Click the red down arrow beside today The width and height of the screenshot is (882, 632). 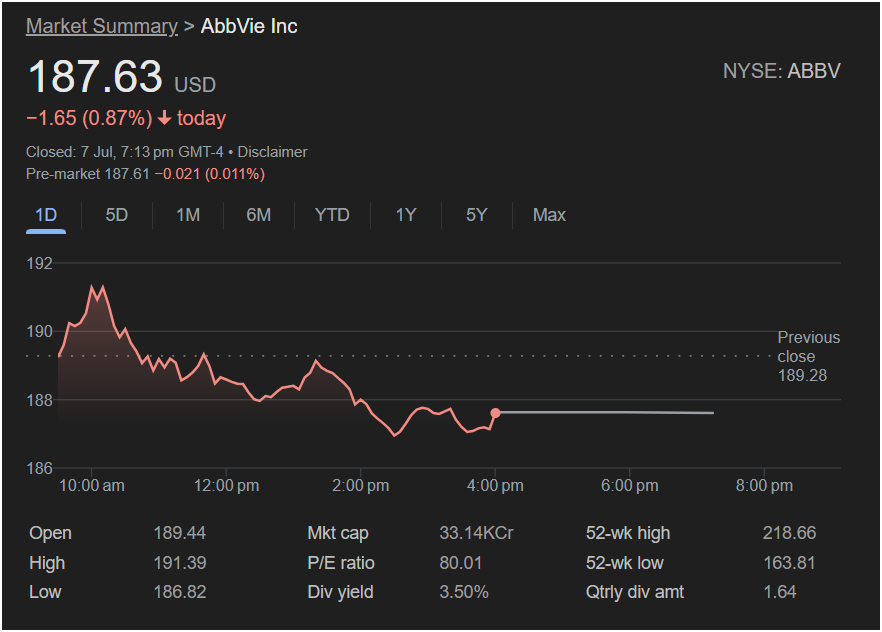click(164, 118)
